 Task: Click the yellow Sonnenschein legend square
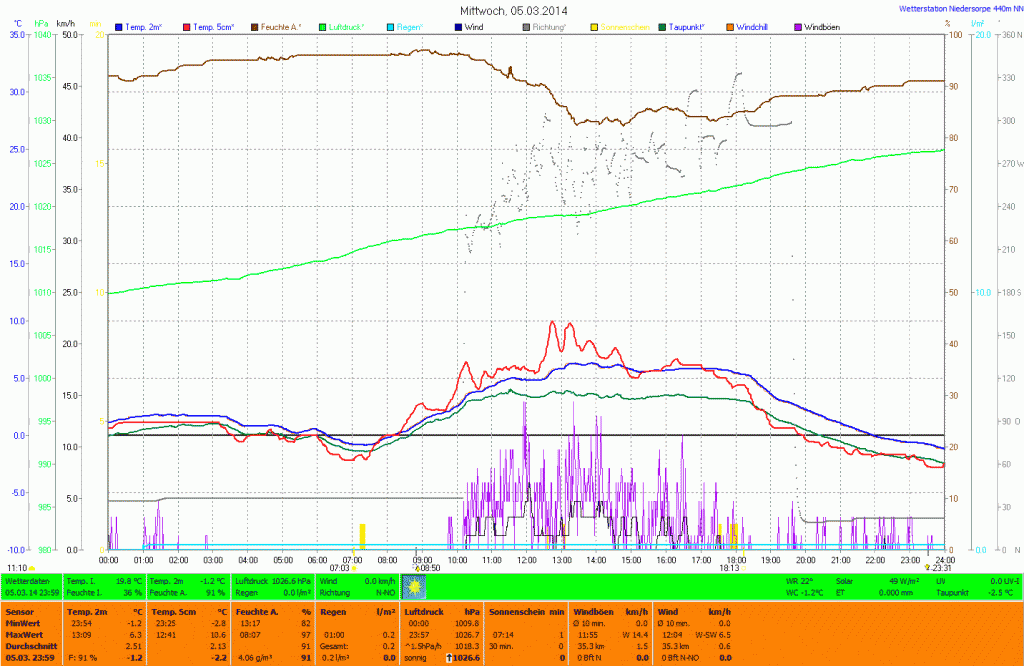click(595, 25)
